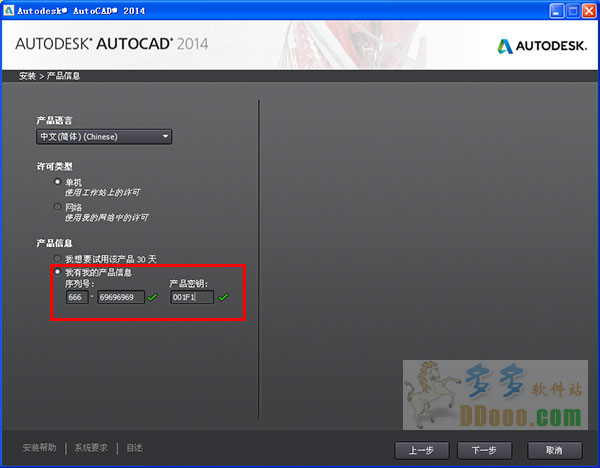Maximize the AutoCAD 2014 installer window
600x468 pixels.
[x=573, y=11]
